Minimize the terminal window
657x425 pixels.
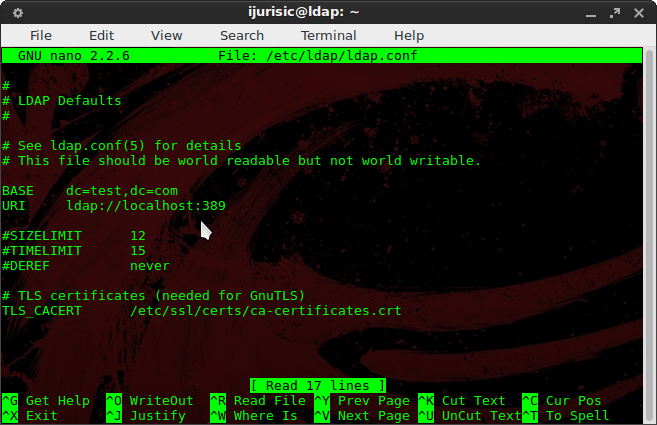point(591,15)
